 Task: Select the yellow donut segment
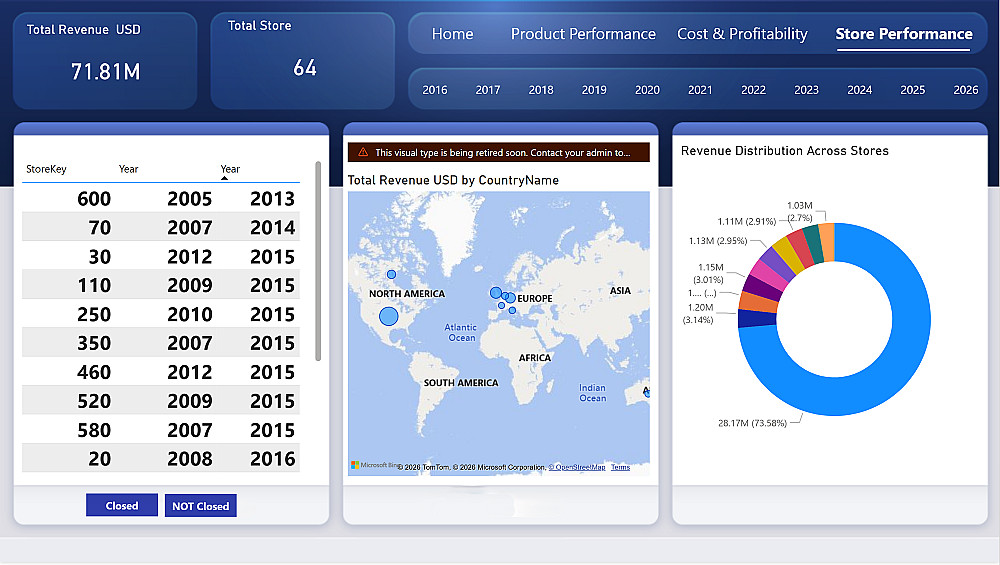[788, 255]
